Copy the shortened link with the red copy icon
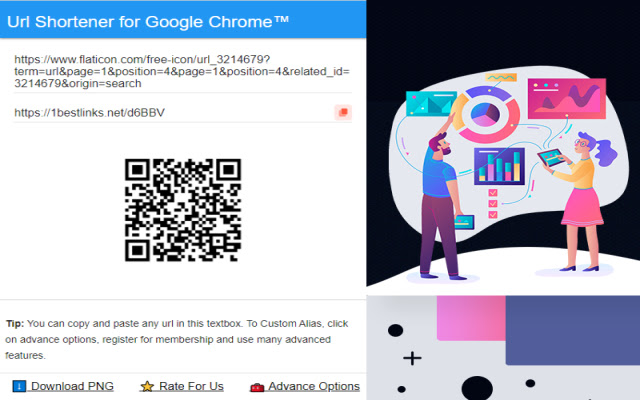 pos(343,112)
